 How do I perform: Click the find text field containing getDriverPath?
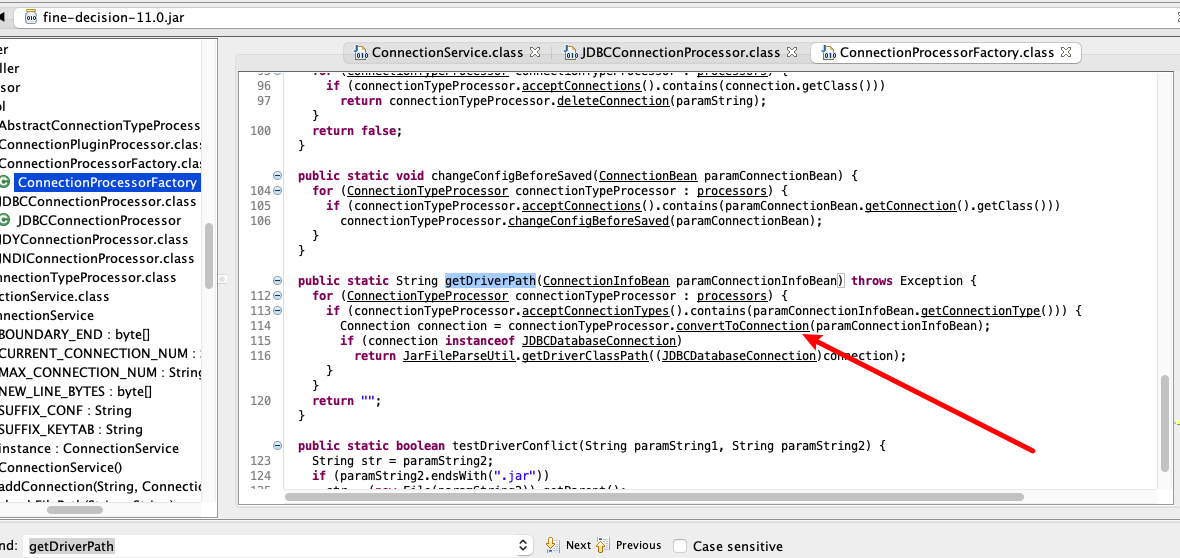pyautogui.click(x=270, y=546)
